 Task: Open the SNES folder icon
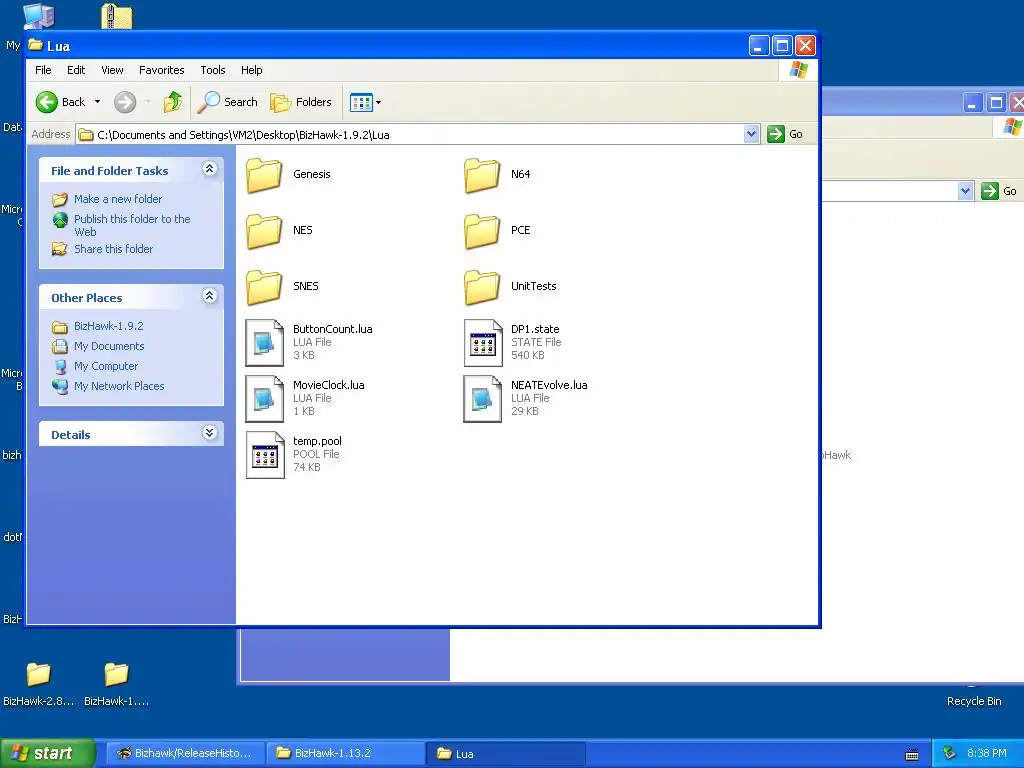tap(264, 287)
